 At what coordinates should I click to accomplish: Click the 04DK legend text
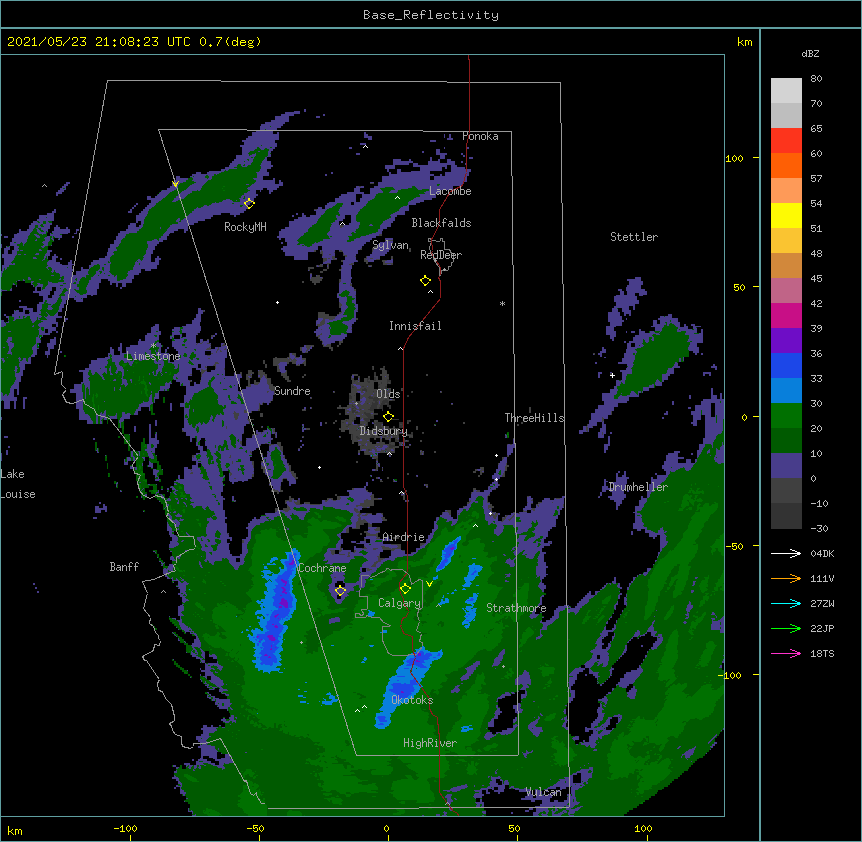click(x=822, y=553)
